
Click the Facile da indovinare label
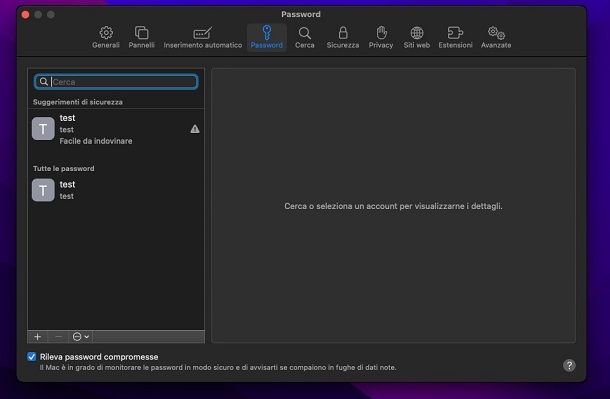coord(96,141)
